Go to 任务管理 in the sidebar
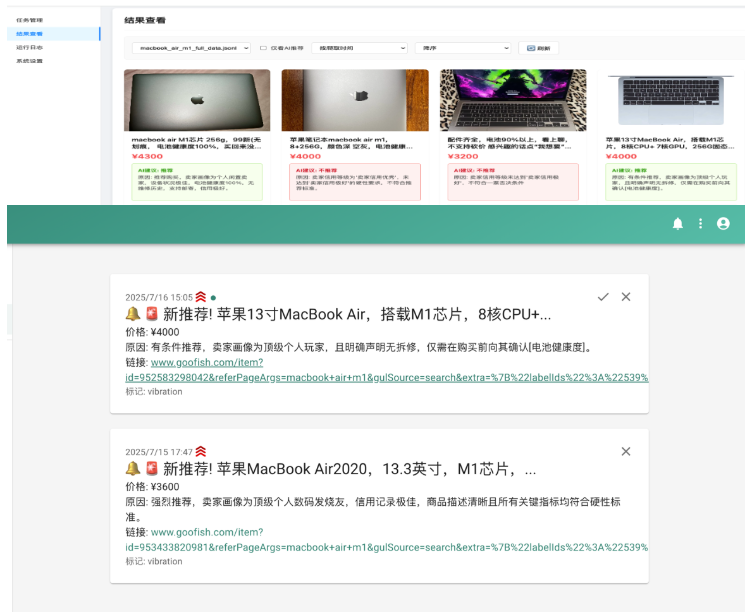 click(x=30, y=20)
